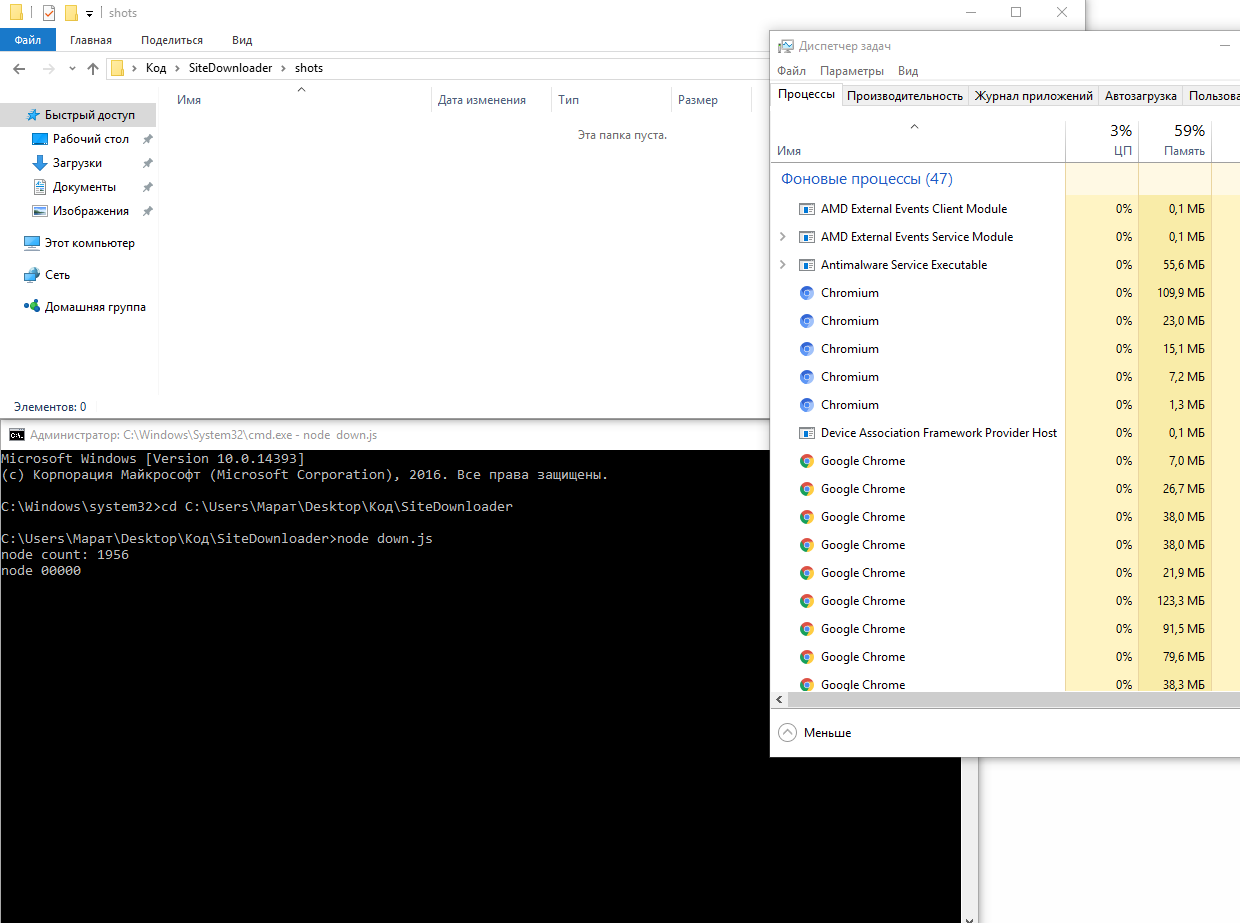Go up one folder level arrow
Viewport: 1240px width, 923px height.
tap(93, 68)
